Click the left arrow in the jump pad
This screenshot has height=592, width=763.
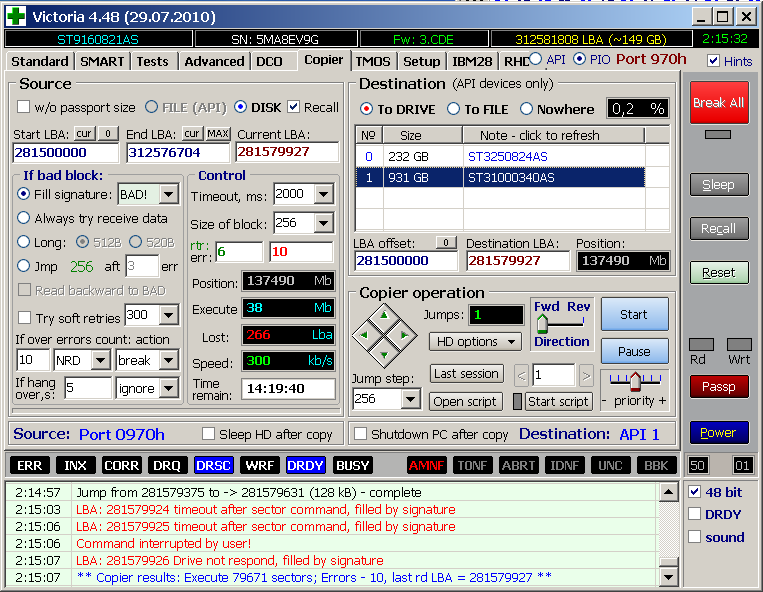click(366, 334)
